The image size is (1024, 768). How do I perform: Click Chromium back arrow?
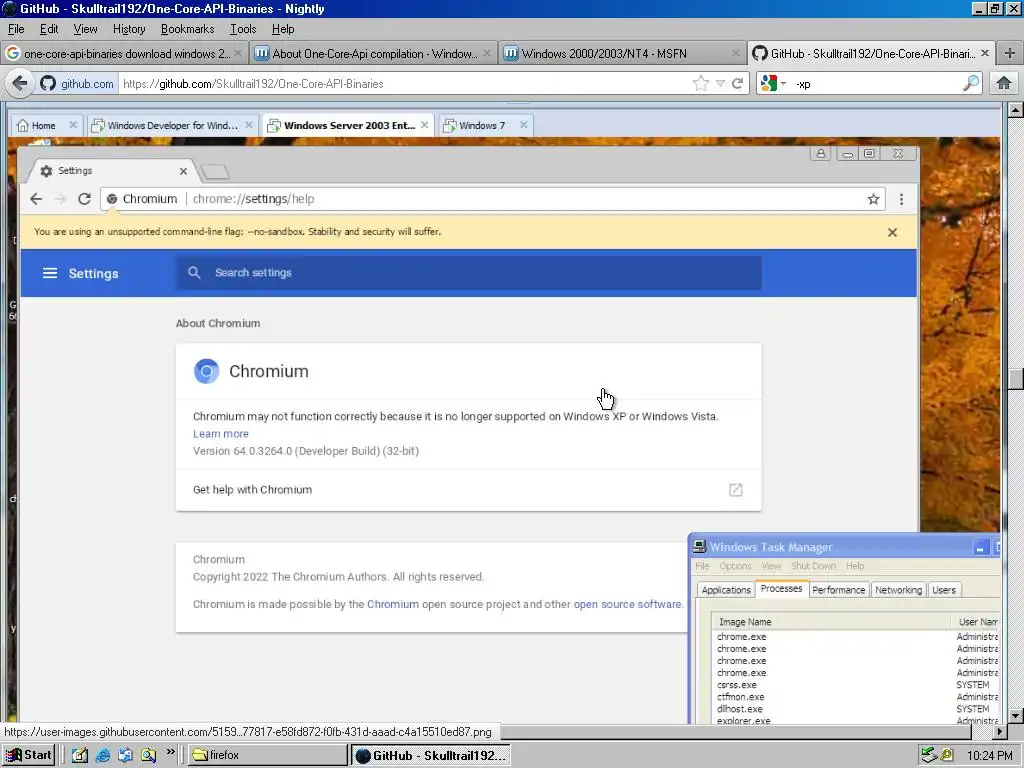click(x=36, y=199)
